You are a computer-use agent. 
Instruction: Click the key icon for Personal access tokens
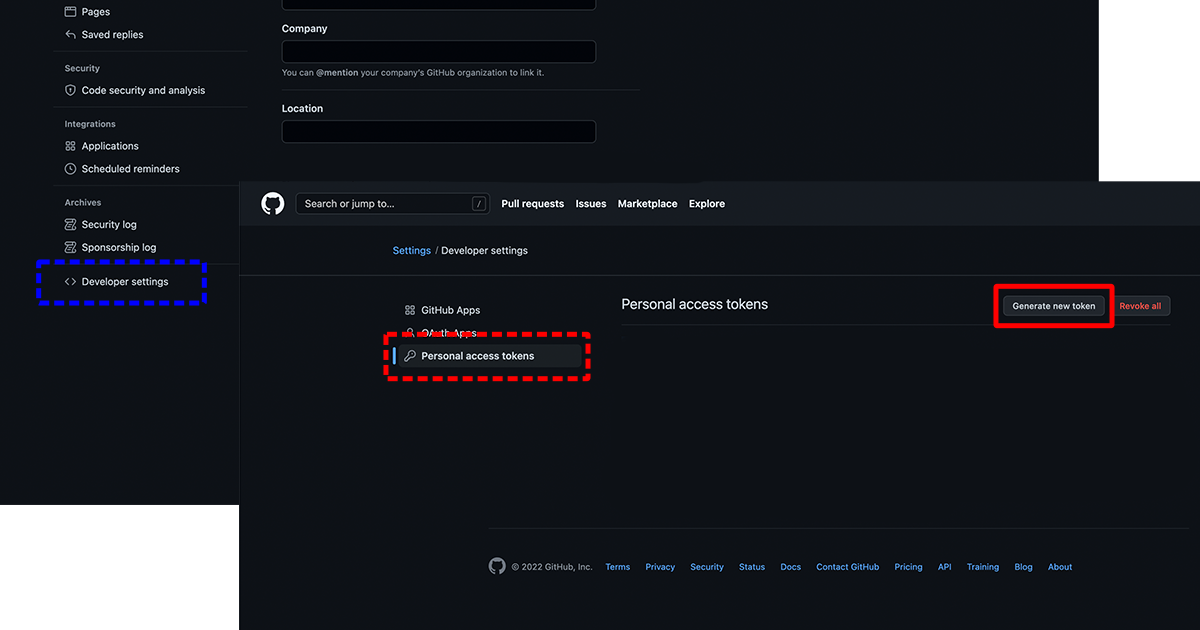coord(410,356)
